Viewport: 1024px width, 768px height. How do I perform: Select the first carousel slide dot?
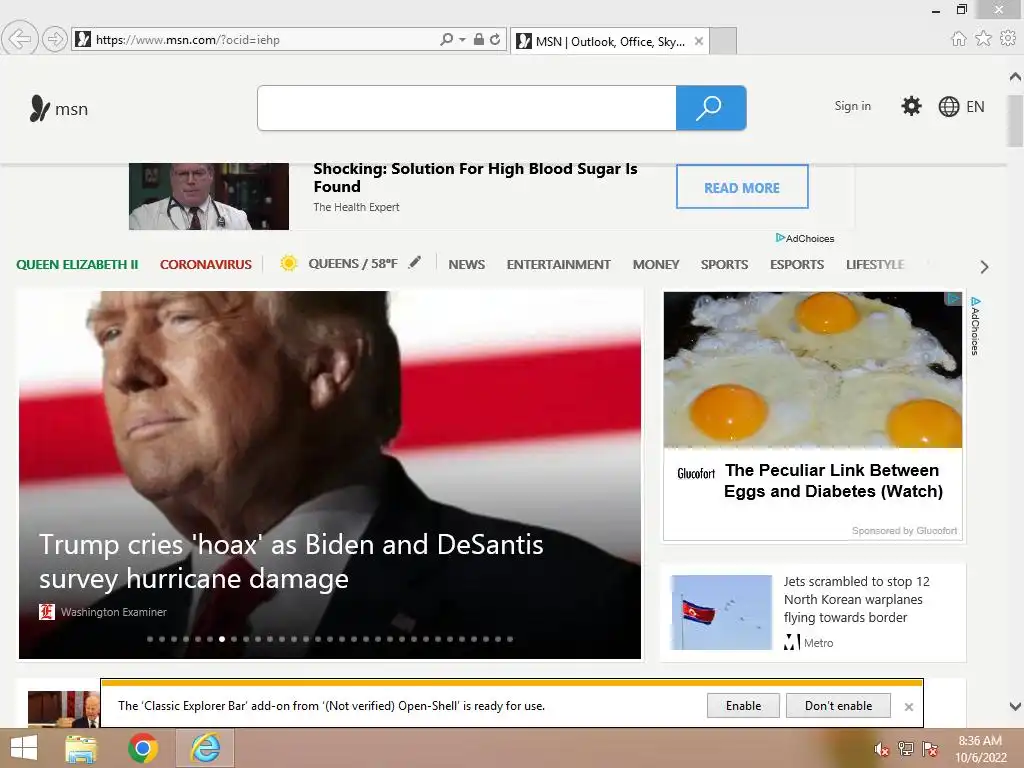coord(150,639)
